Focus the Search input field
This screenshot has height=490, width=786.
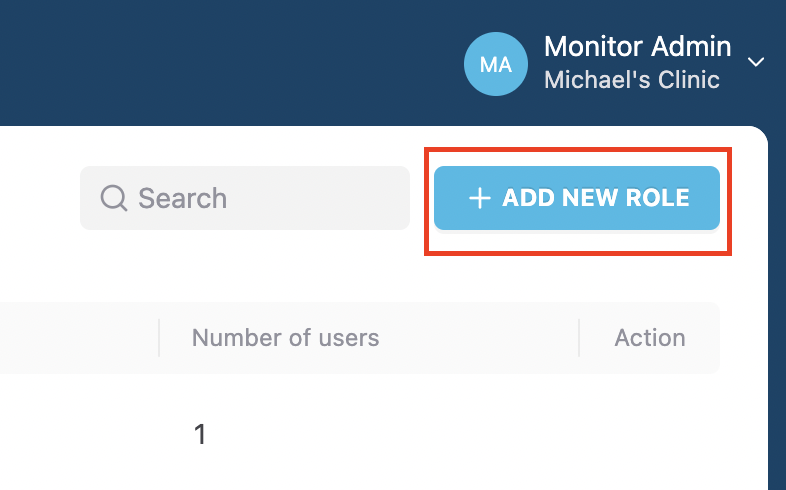pyautogui.click(x=245, y=198)
